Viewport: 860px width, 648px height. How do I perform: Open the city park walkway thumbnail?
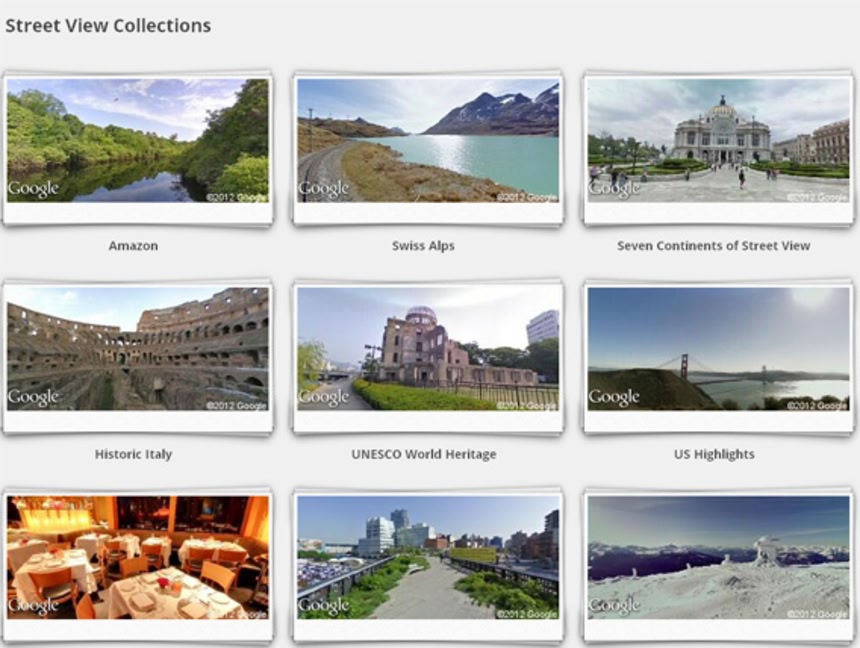pyautogui.click(x=428, y=557)
